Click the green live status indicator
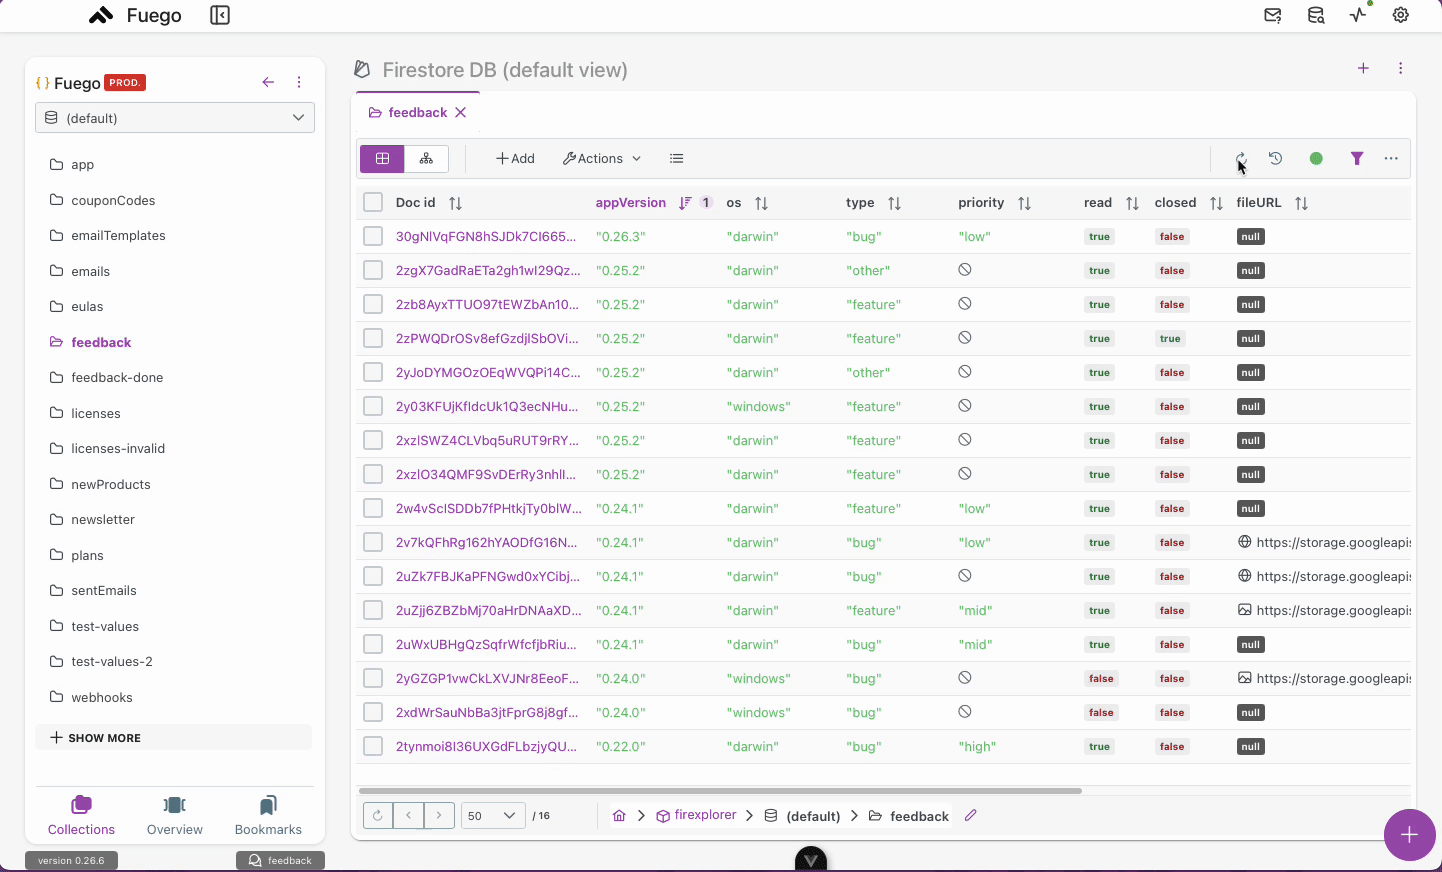This screenshot has height=872, width=1442. click(1316, 158)
